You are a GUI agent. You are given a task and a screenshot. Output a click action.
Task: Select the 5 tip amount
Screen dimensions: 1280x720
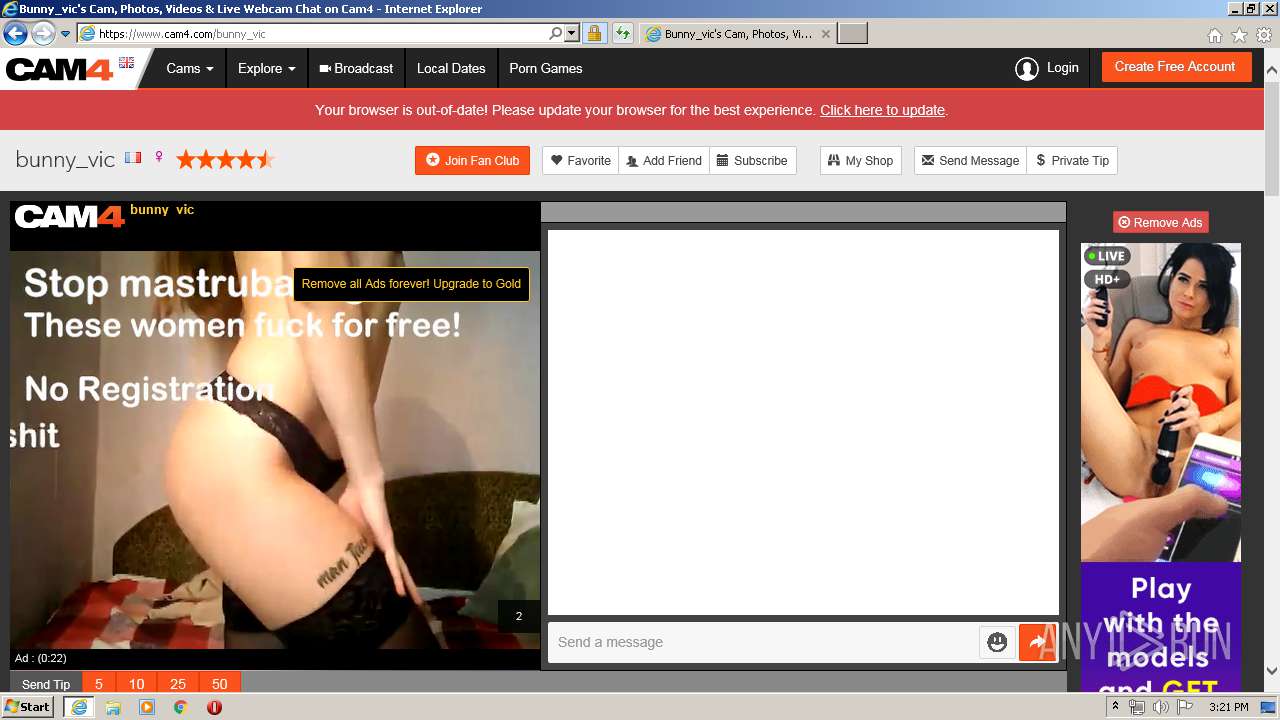click(x=99, y=684)
